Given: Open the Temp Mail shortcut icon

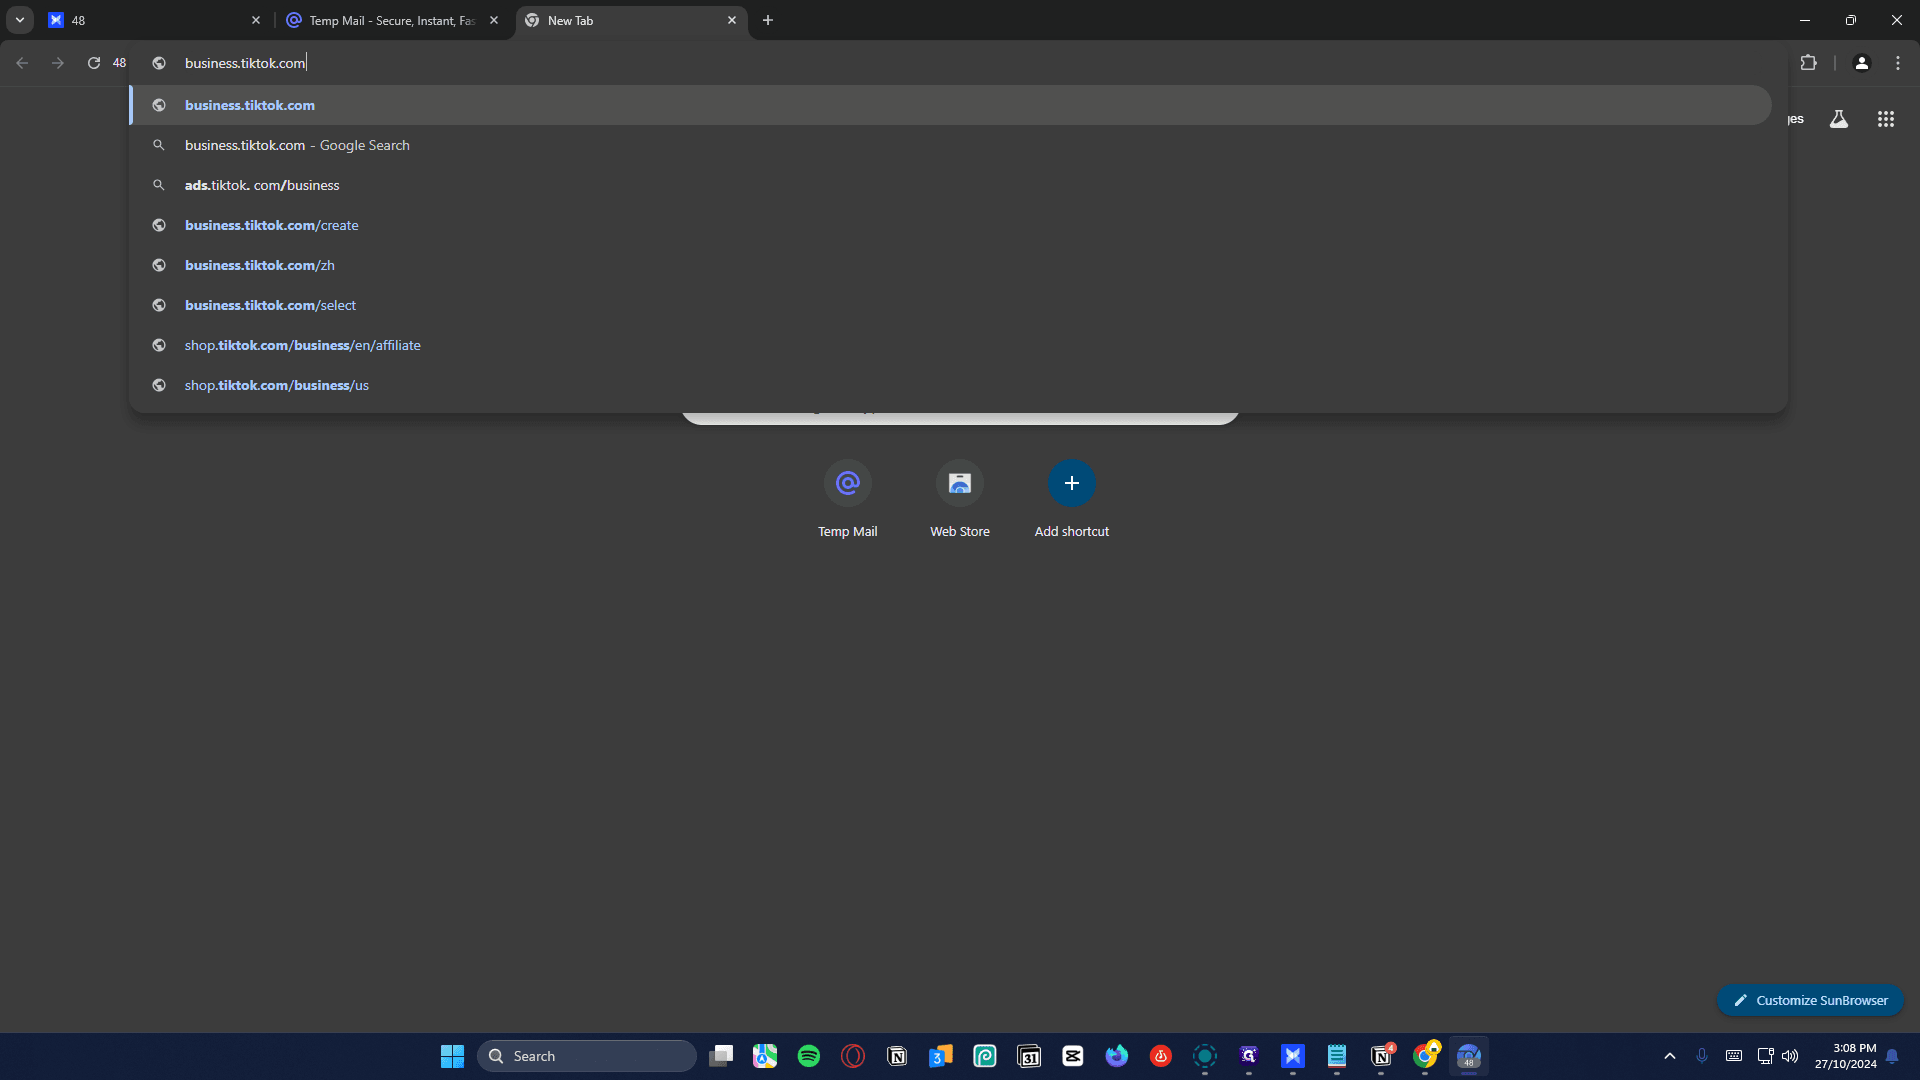Looking at the screenshot, I should coord(848,483).
